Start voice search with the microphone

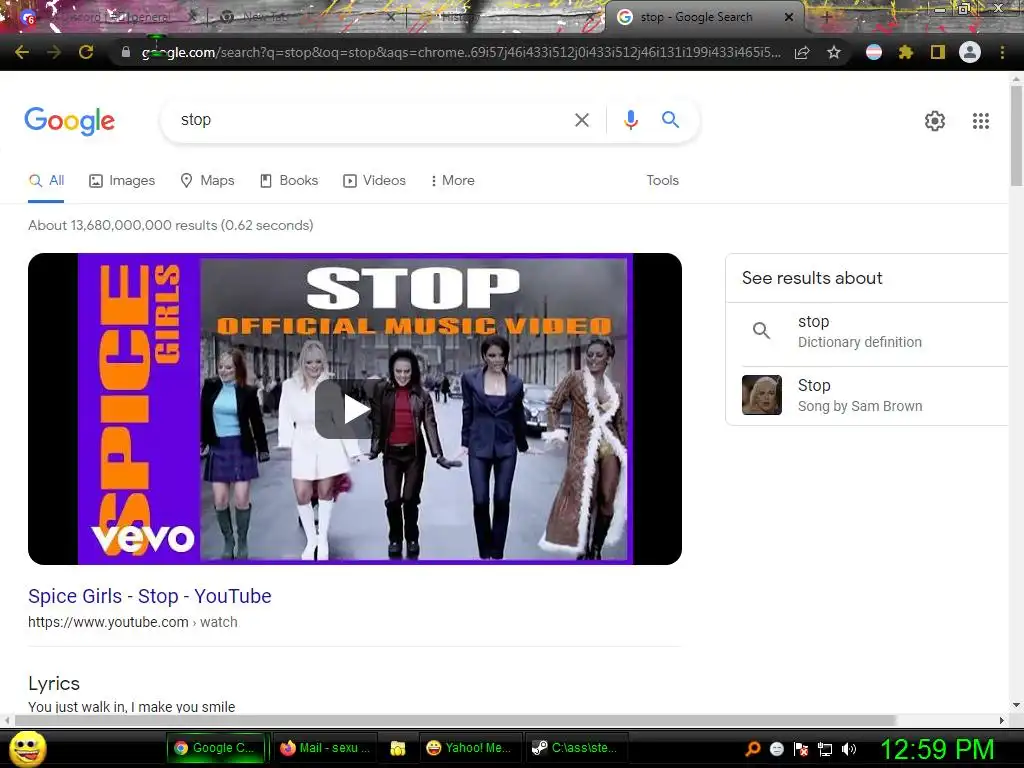(x=630, y=120)
